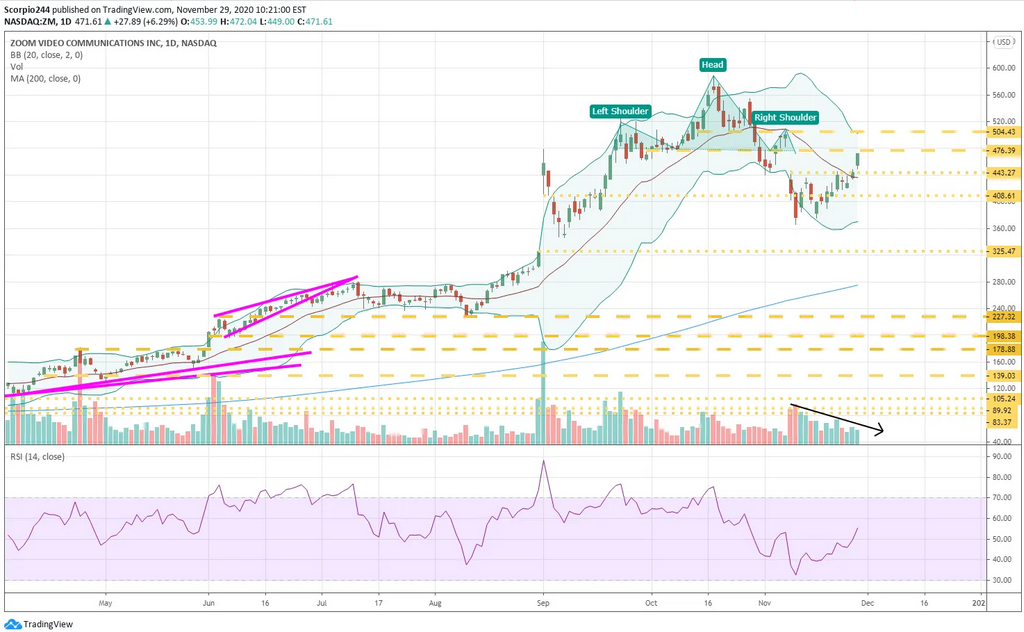Click the 70.00 RSI axis tick
The width and height of the screenshot is (1024, 632).
pyautogui.click(x=1002, y=498)
